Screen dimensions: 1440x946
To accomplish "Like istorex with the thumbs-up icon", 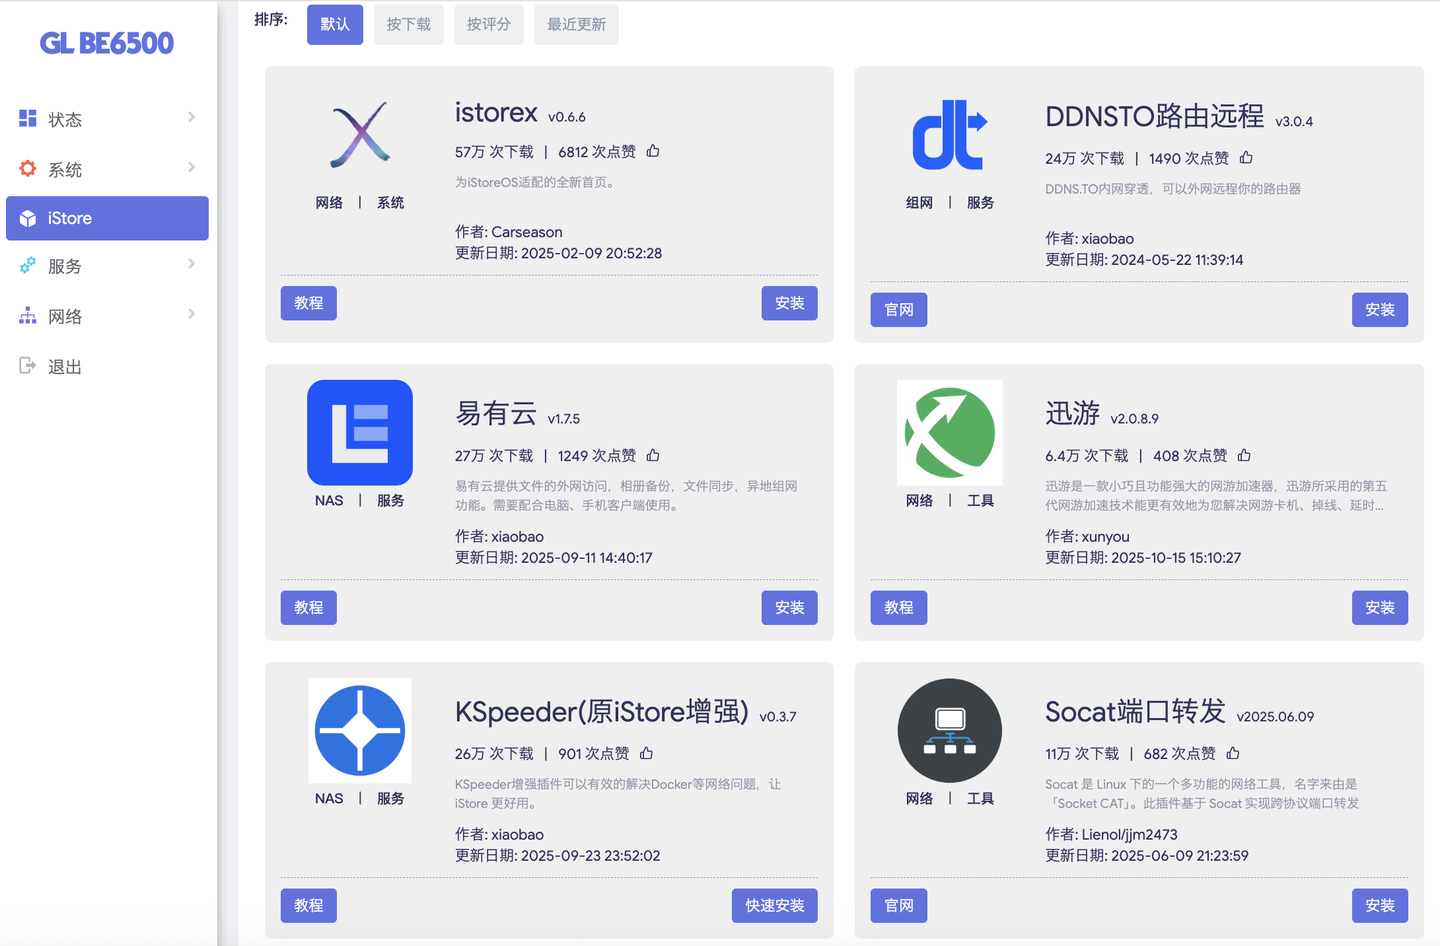I will (653, 151).
